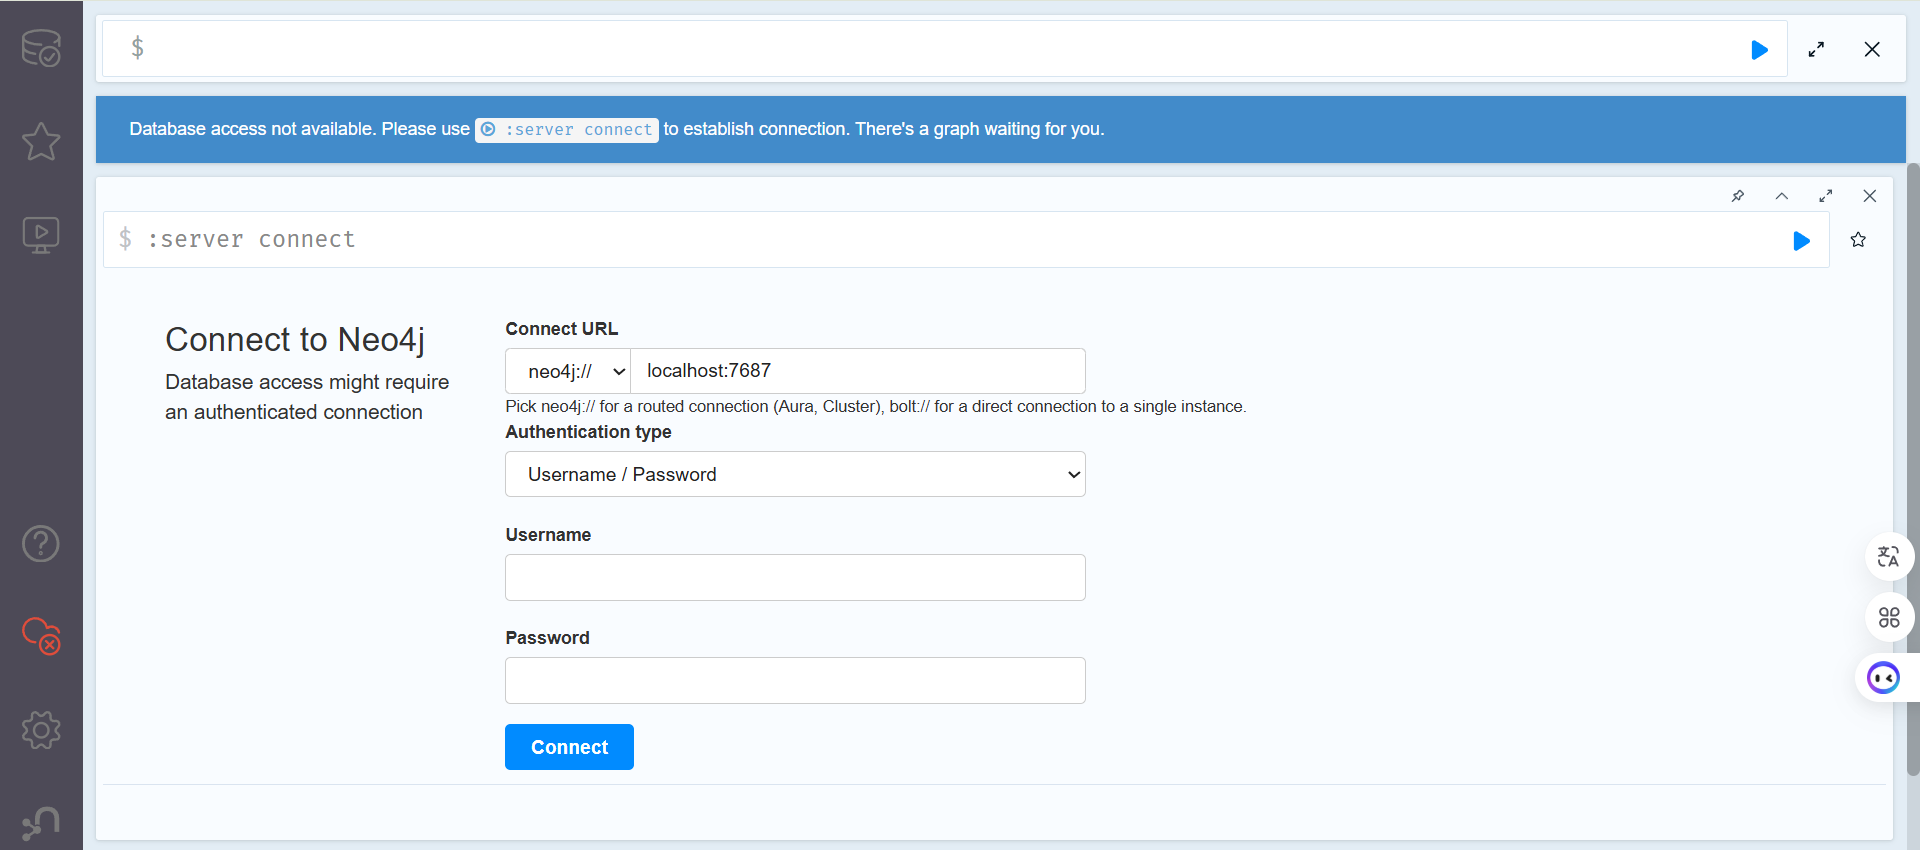Collapse the server connect frame

(1782, 196)
